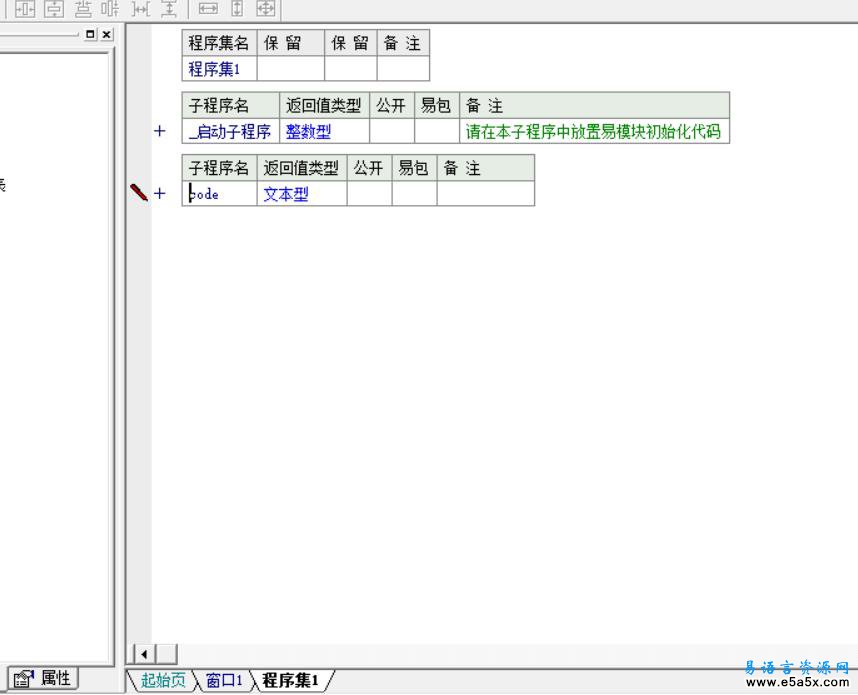858x695 pixels.
Task: Click the equal horizontal spacing toolbar icon
Action: pos(141,9)
